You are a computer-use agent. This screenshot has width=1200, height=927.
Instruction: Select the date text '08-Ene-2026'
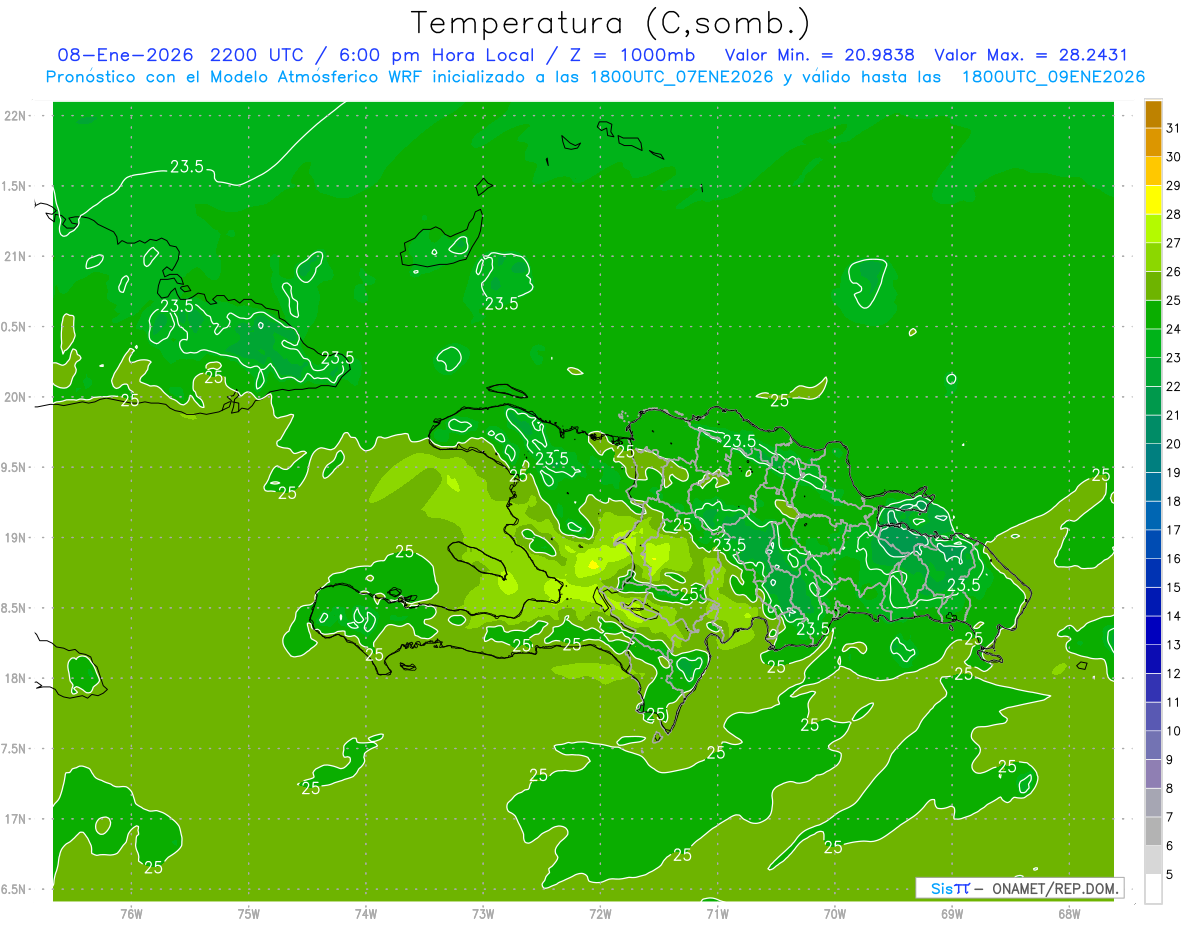pyautogui.click(x=127, y=55)
